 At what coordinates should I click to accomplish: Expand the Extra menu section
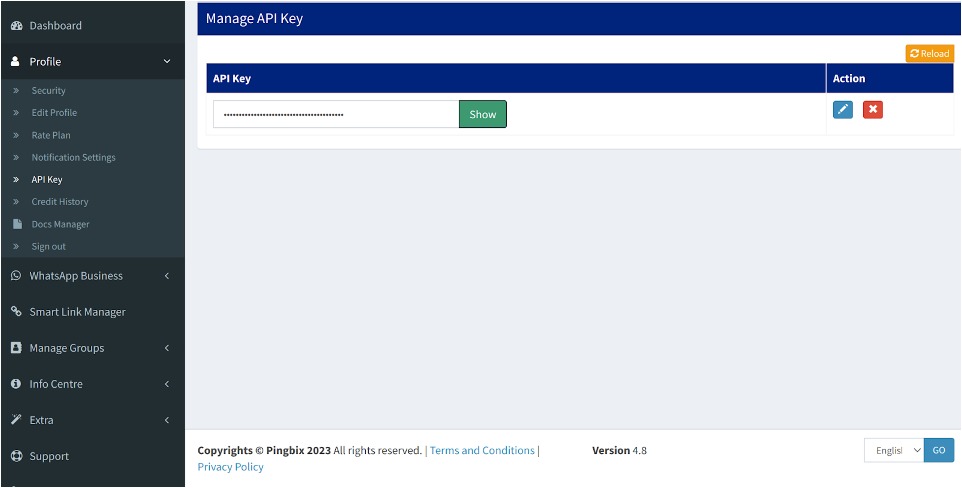pos(167,420)
